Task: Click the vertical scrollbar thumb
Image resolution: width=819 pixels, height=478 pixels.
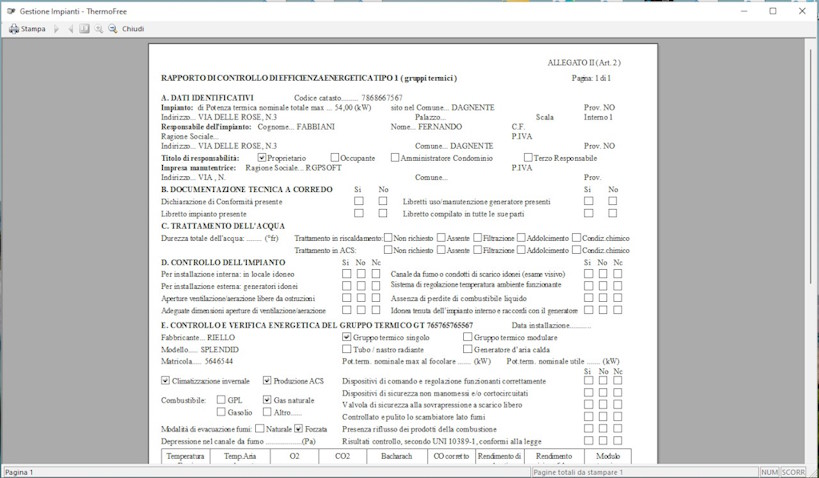Action: (811, 165)
